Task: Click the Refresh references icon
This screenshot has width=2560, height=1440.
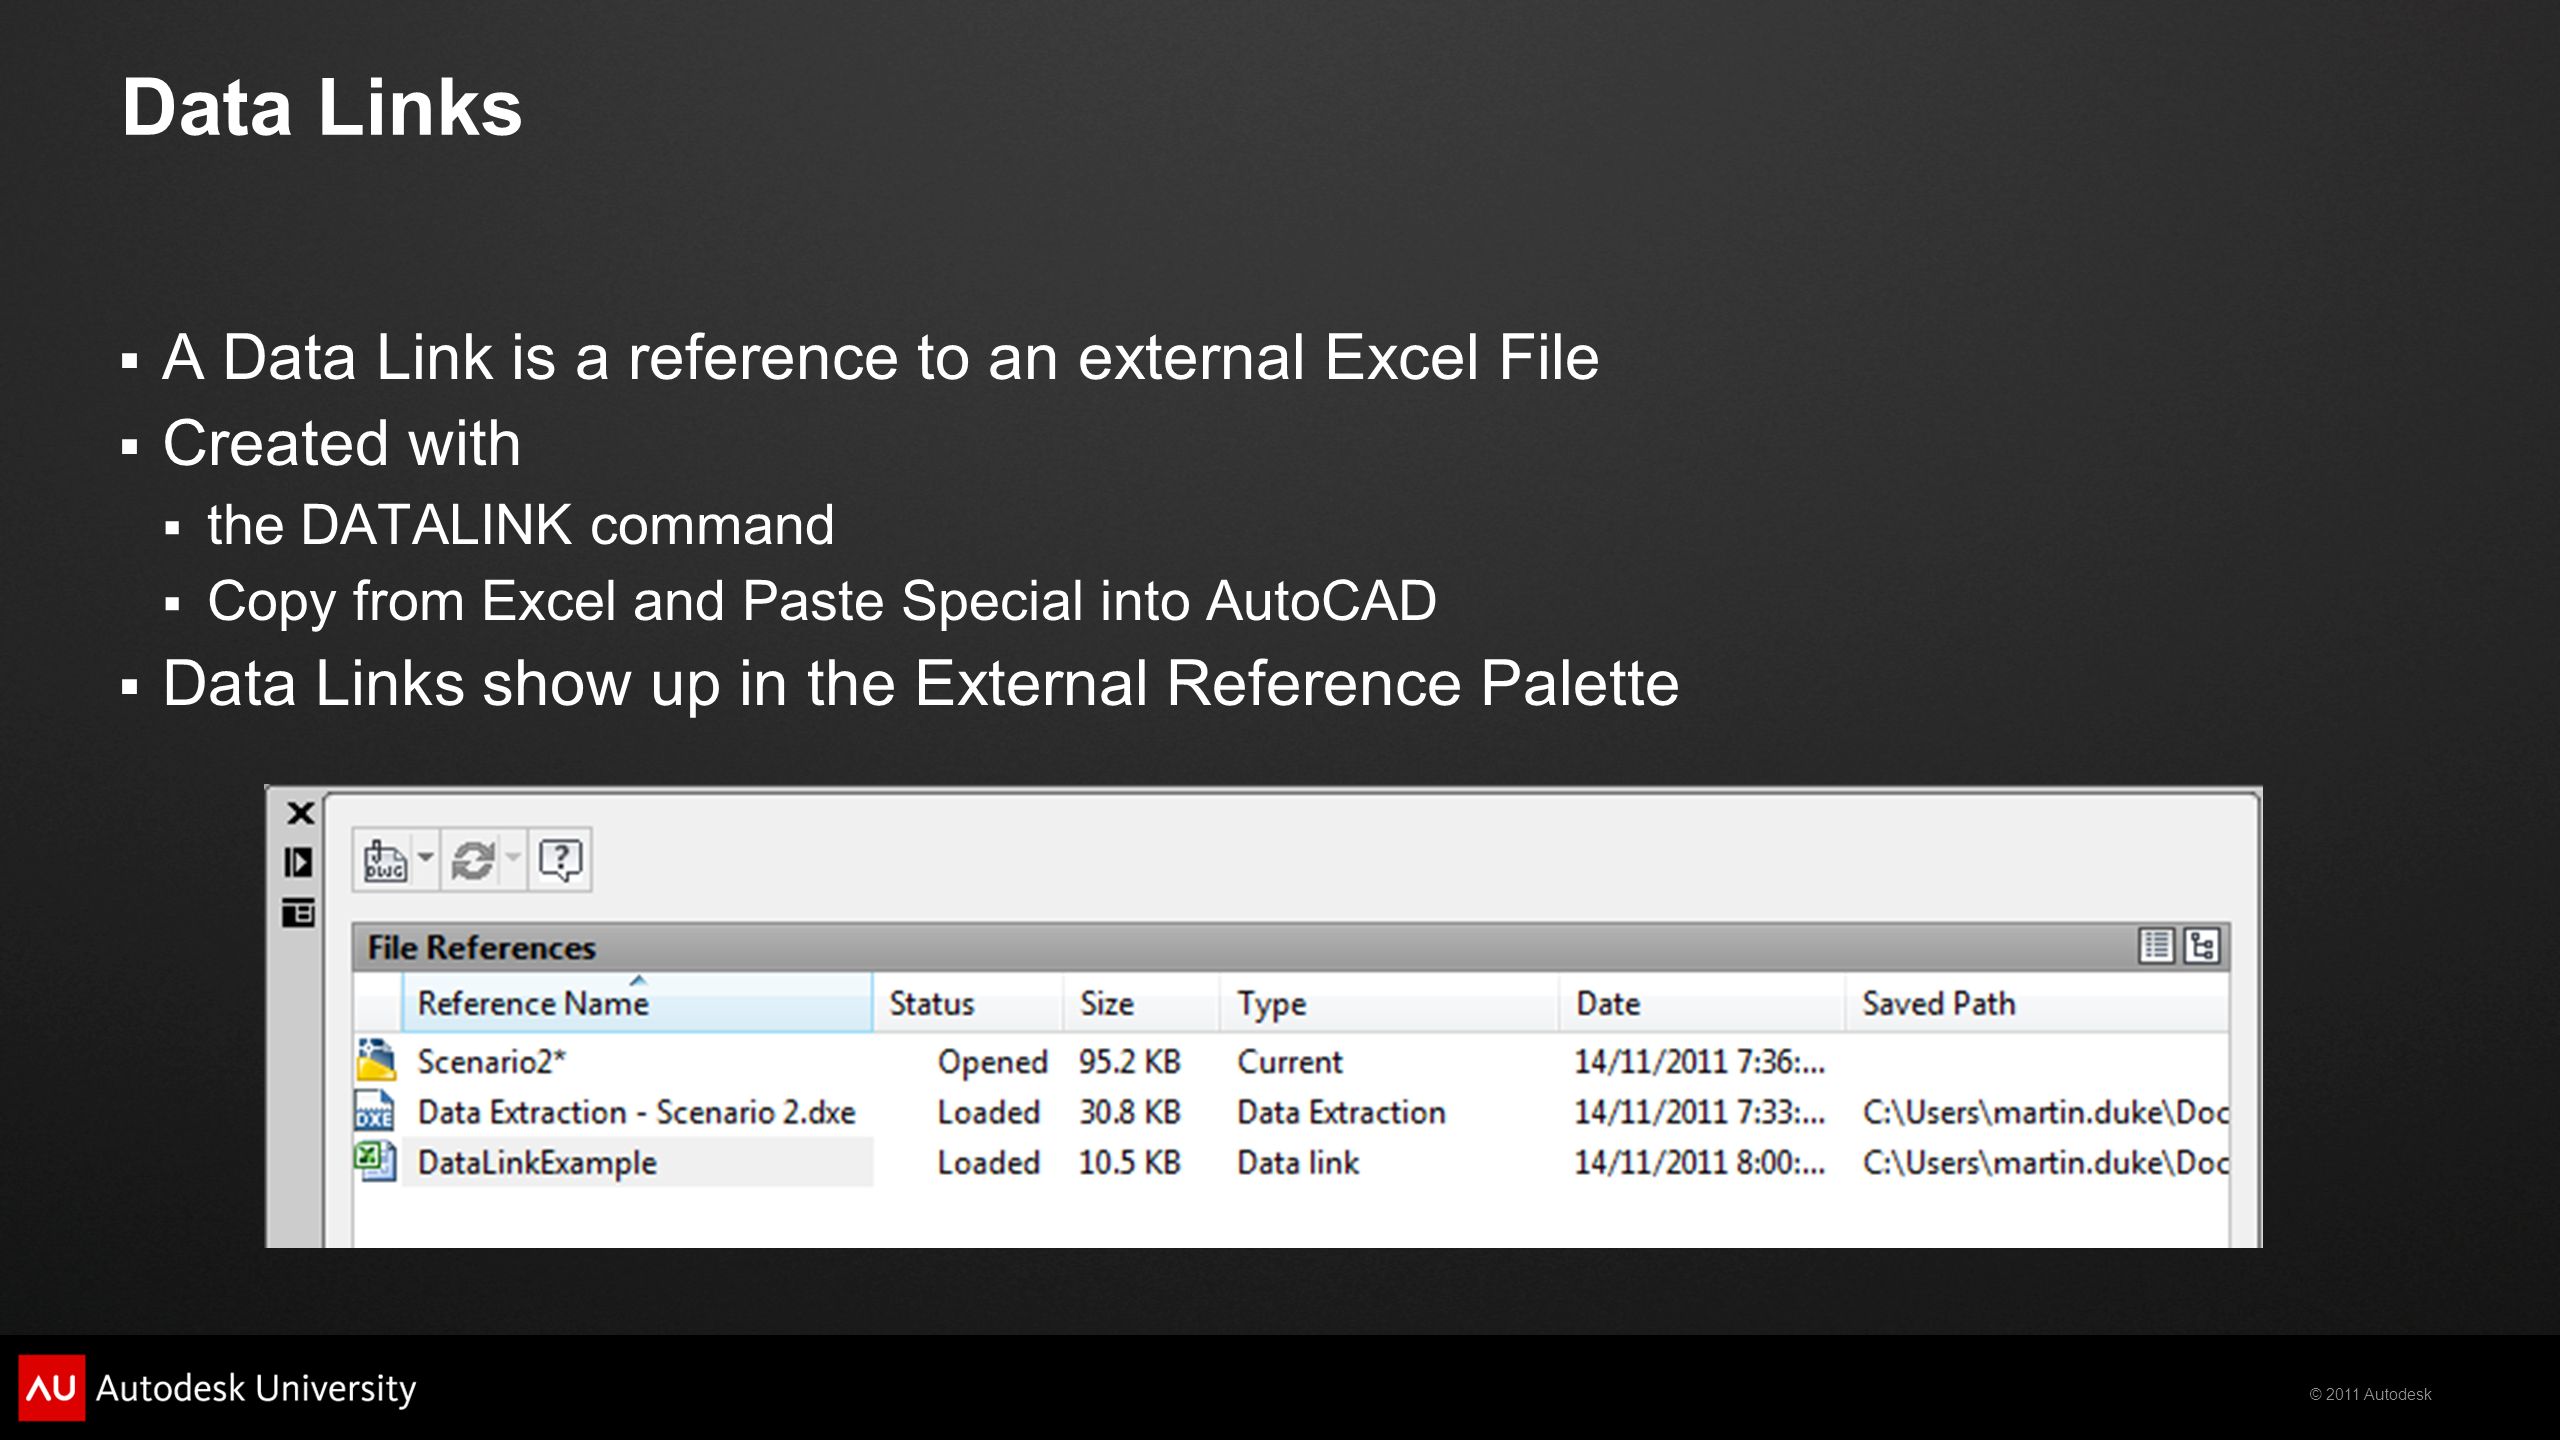Action: [x=472, y=860]
